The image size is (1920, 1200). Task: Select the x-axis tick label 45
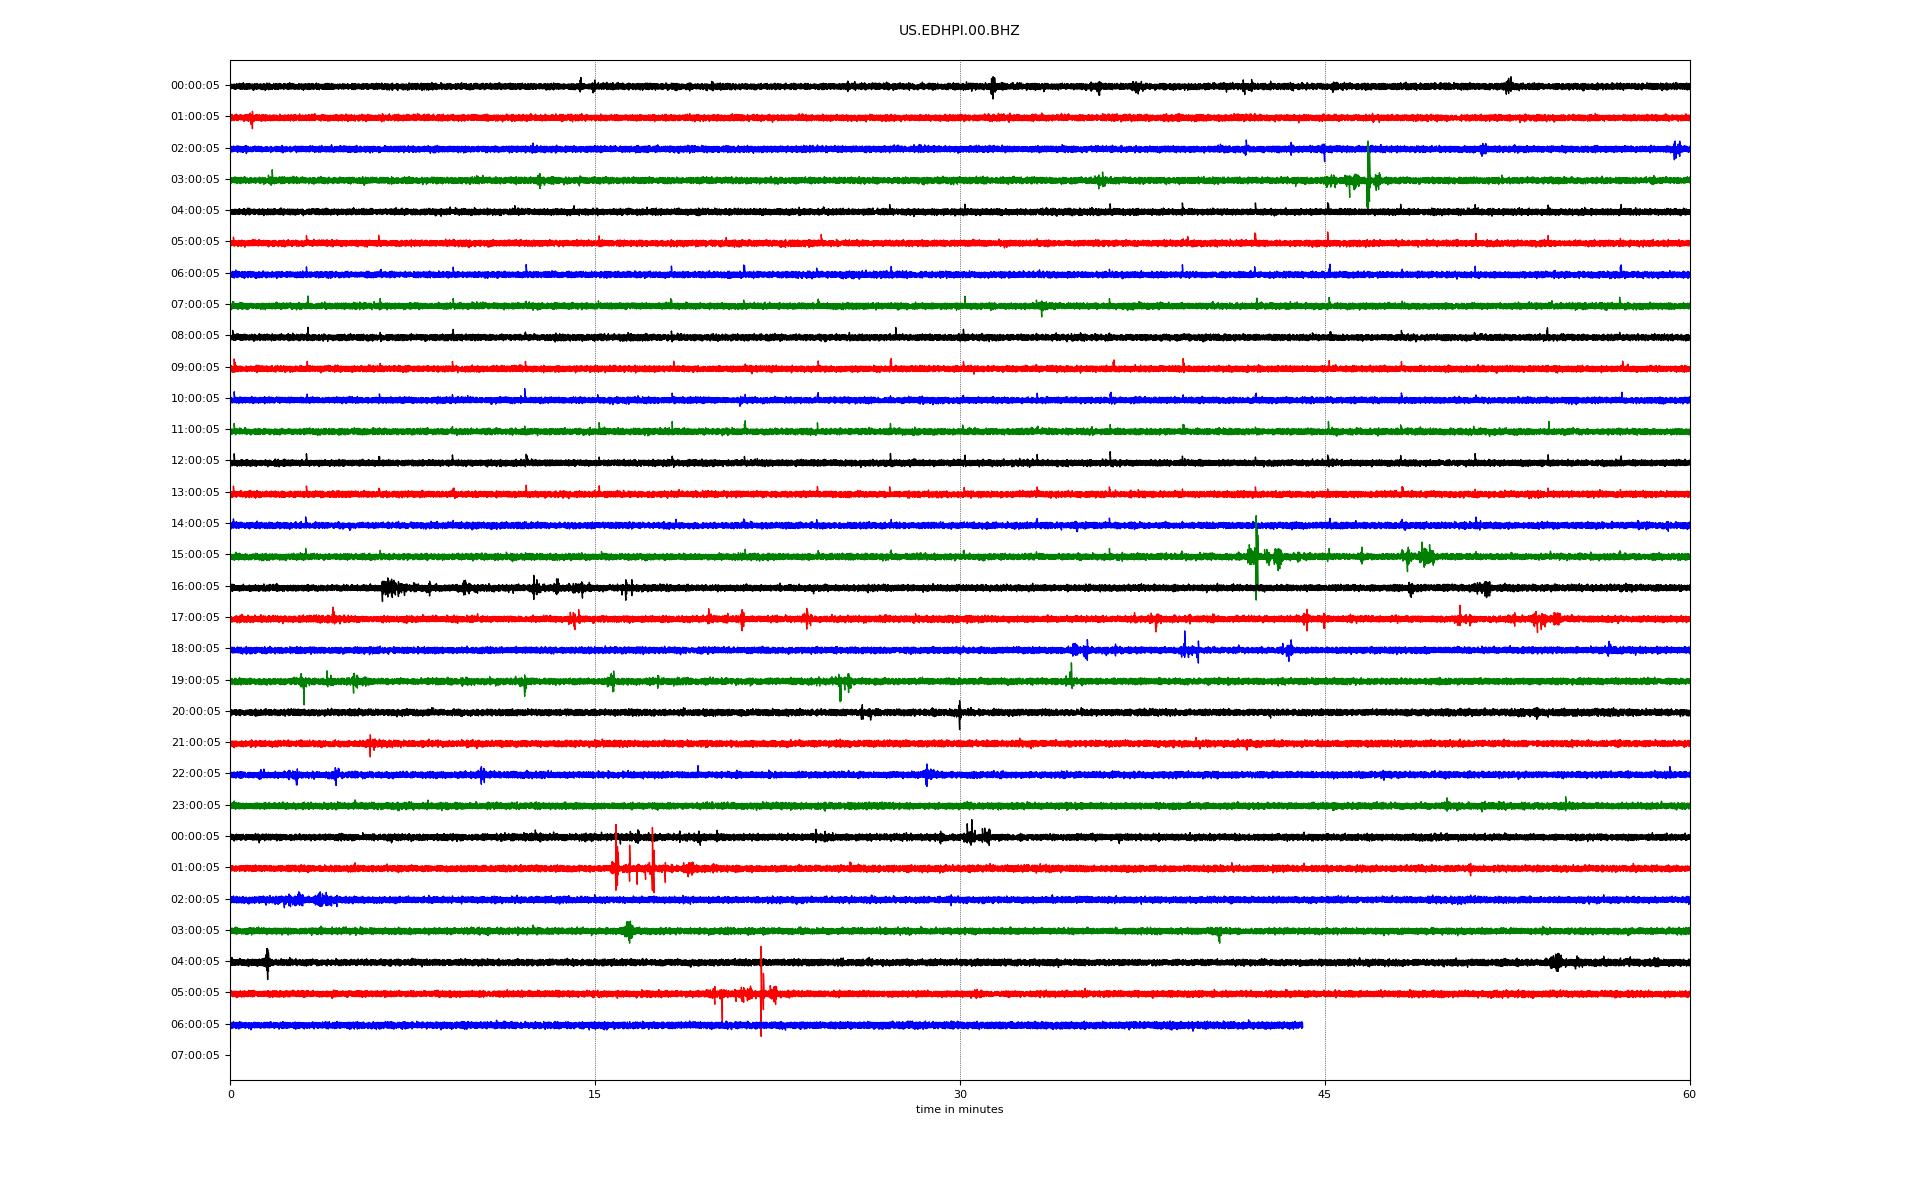(x=1325, y=1095)
